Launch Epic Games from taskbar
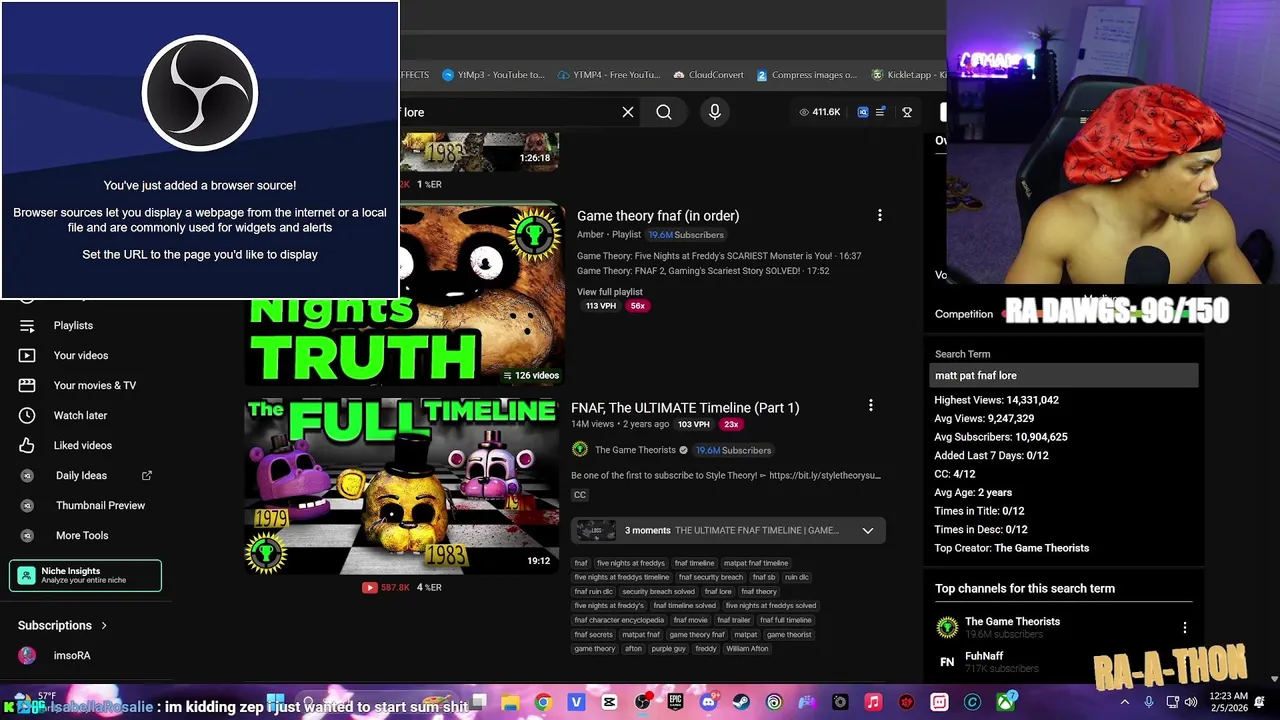The image size is (1280, 720). pos(676,702)
